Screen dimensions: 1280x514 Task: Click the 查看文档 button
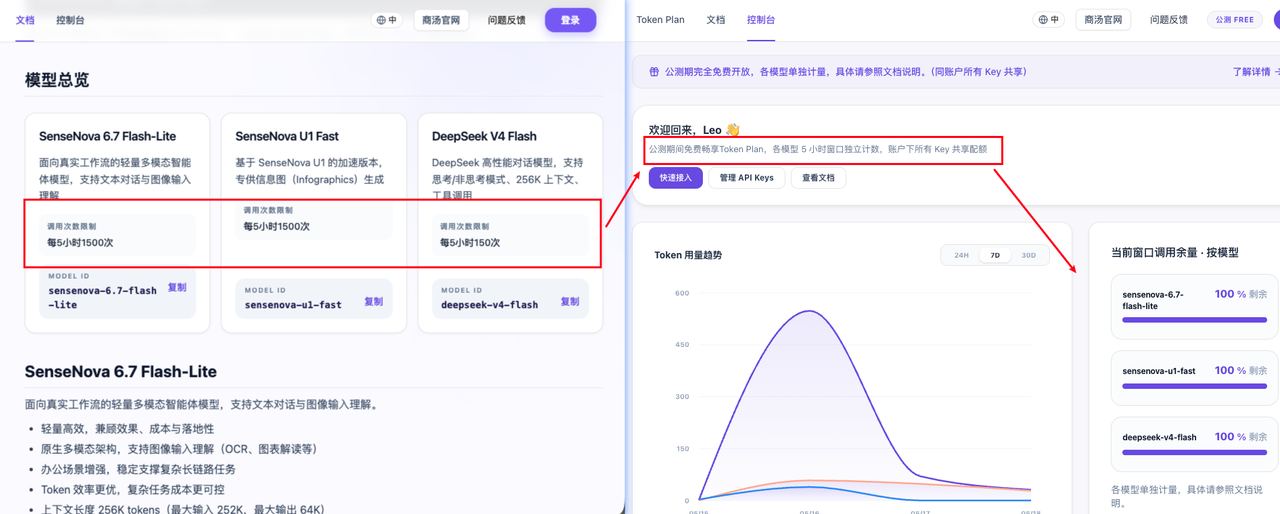pos(819,178)
